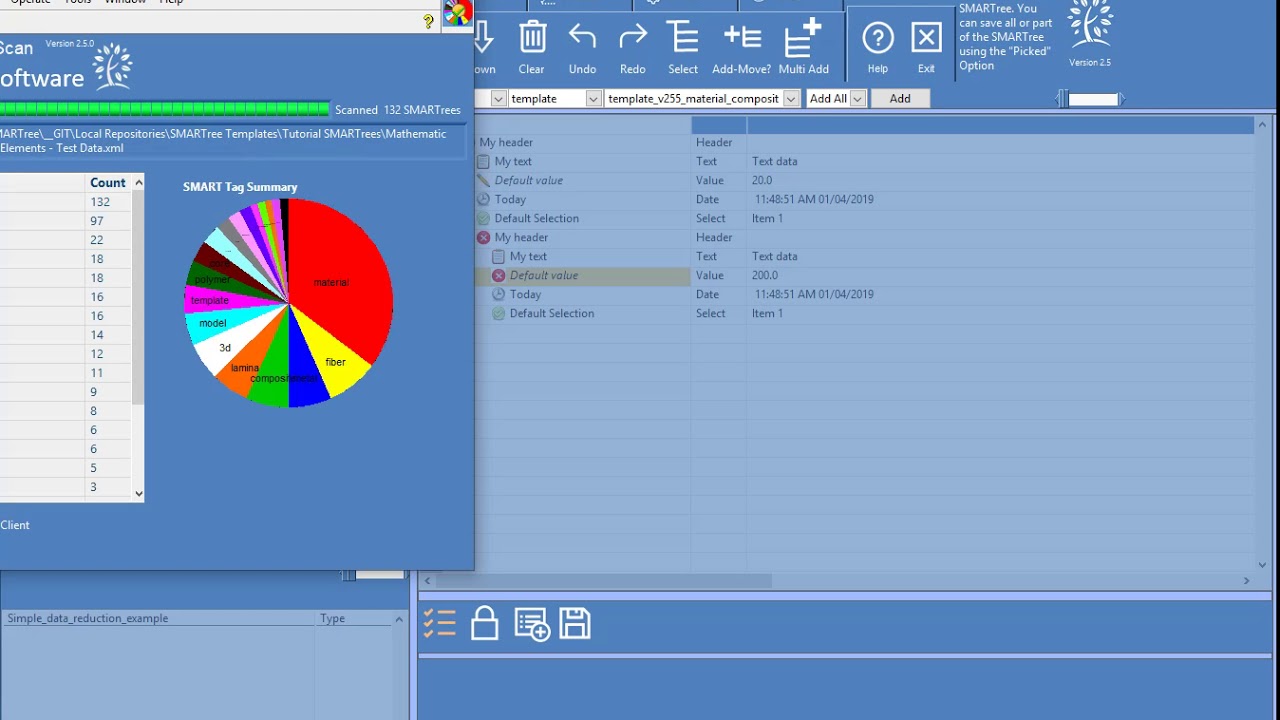The image size is (1280, 720).
Task: Open the cut-off dropdown left of 'template'
Action: point(497,98)
